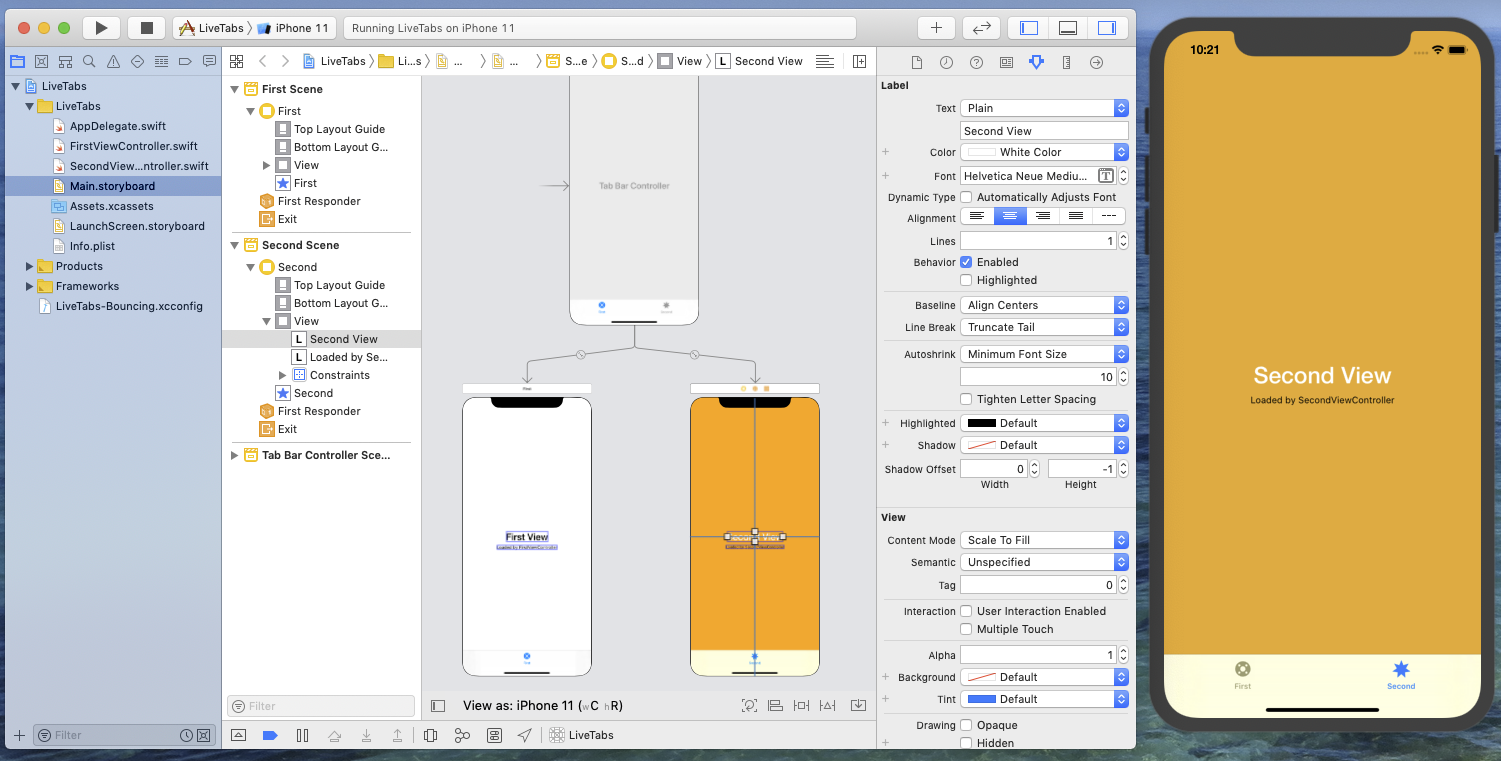The image size is (1501, 761).
Task: Toggle the code review arrows button
Action: (x=981, y=28)
